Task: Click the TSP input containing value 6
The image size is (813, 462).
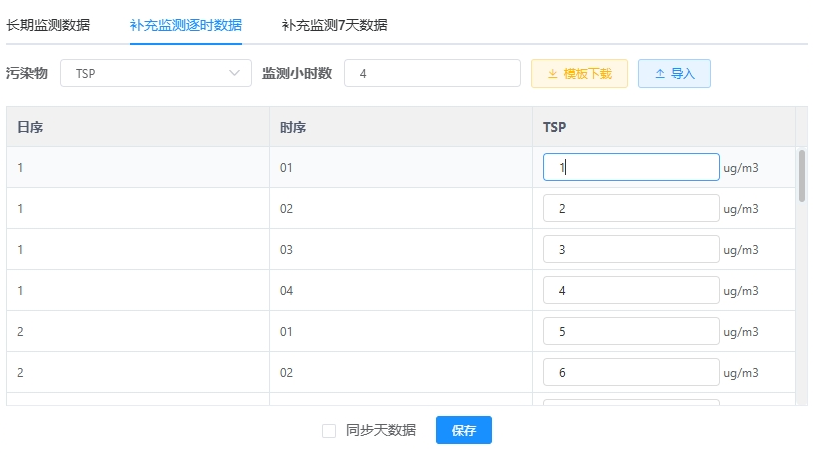Action: point(631,372)
